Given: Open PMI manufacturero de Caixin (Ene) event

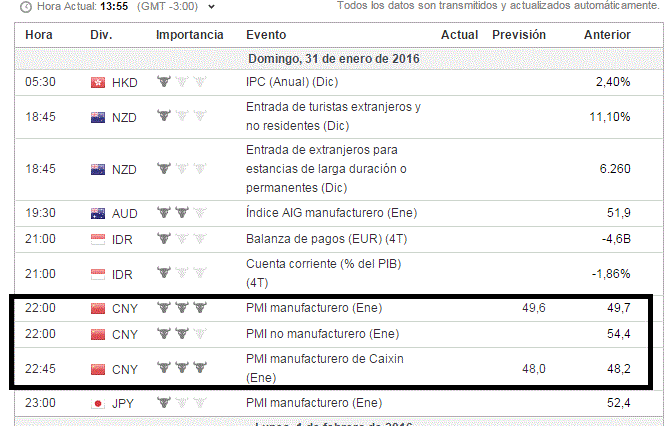Looking at the screenshot, I should pos(324,368).
